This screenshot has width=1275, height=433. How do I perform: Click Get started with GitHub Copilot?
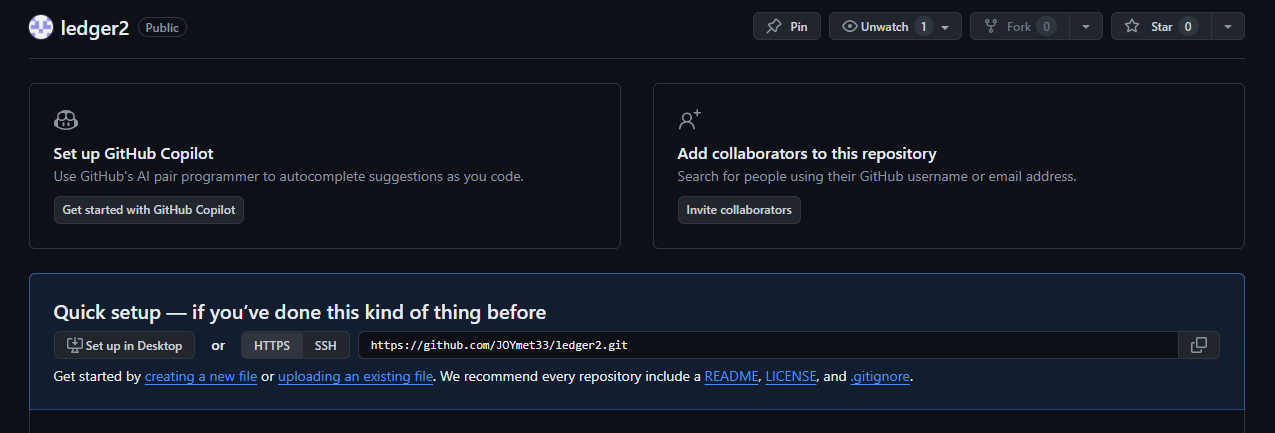(149, 210)
